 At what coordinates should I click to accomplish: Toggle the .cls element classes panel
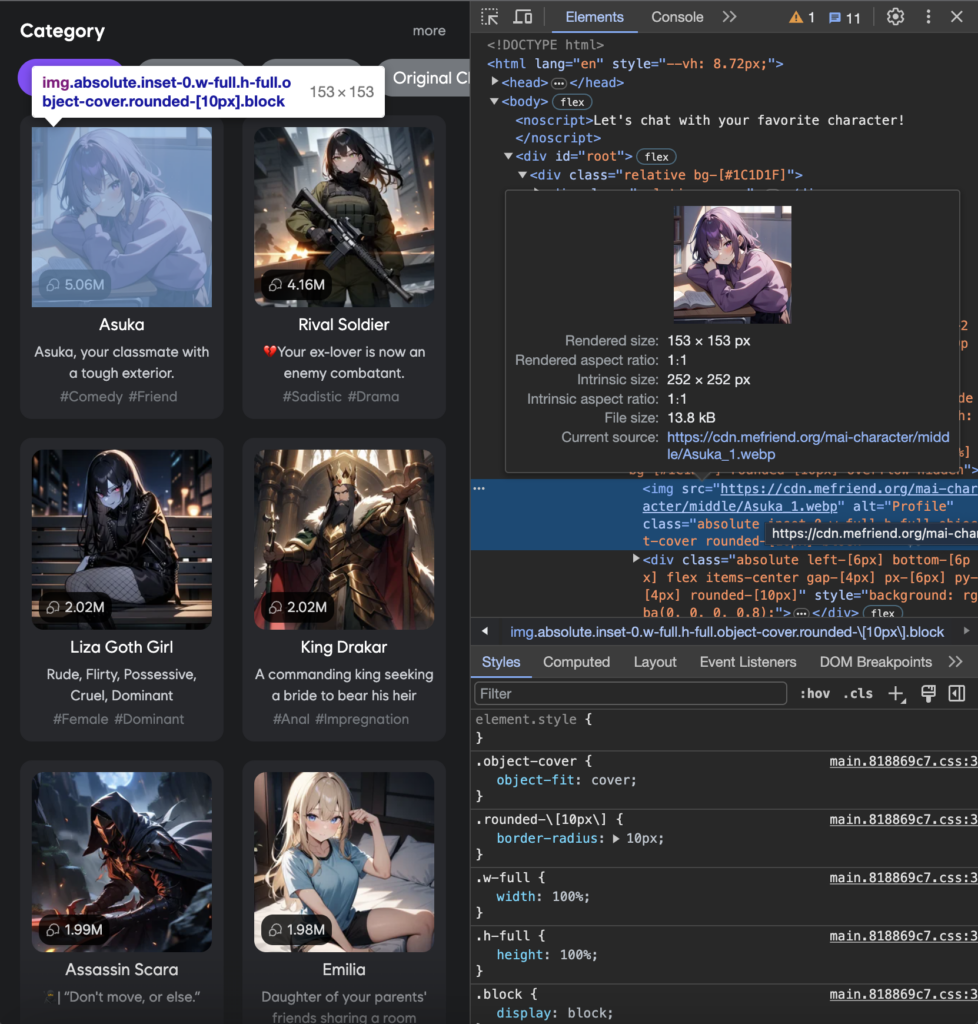tap(857, 694)
